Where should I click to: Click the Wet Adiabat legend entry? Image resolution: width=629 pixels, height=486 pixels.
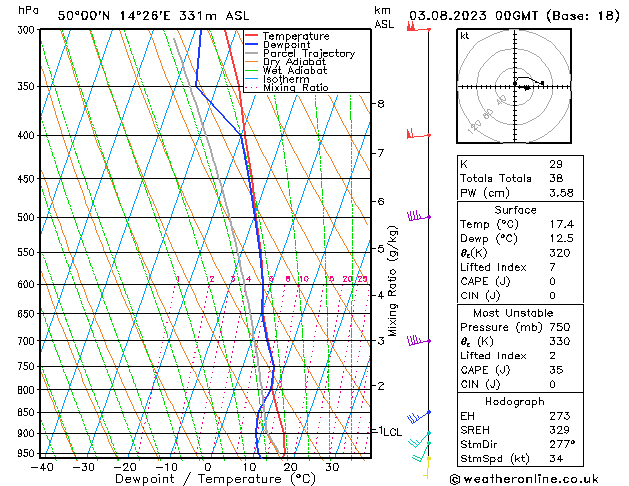coord(295,71)
